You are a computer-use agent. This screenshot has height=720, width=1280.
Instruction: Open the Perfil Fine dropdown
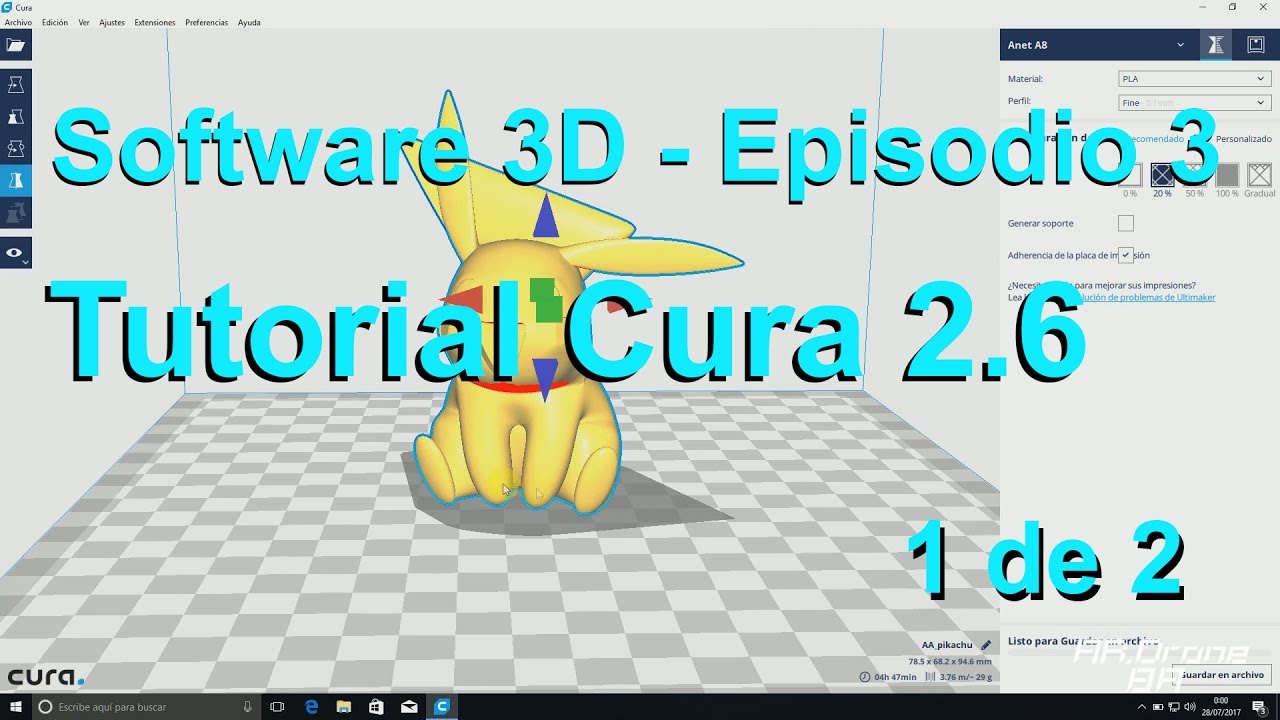1194,102
